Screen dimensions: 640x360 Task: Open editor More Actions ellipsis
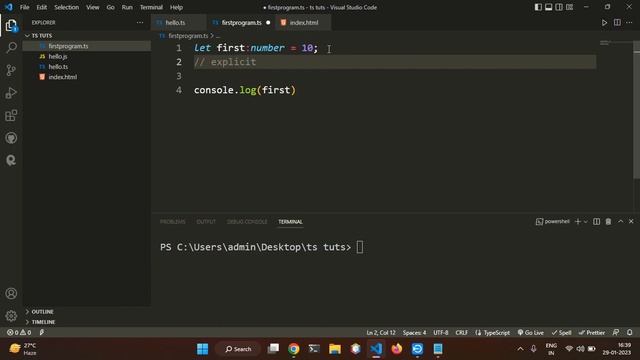[x=629, y=23]
